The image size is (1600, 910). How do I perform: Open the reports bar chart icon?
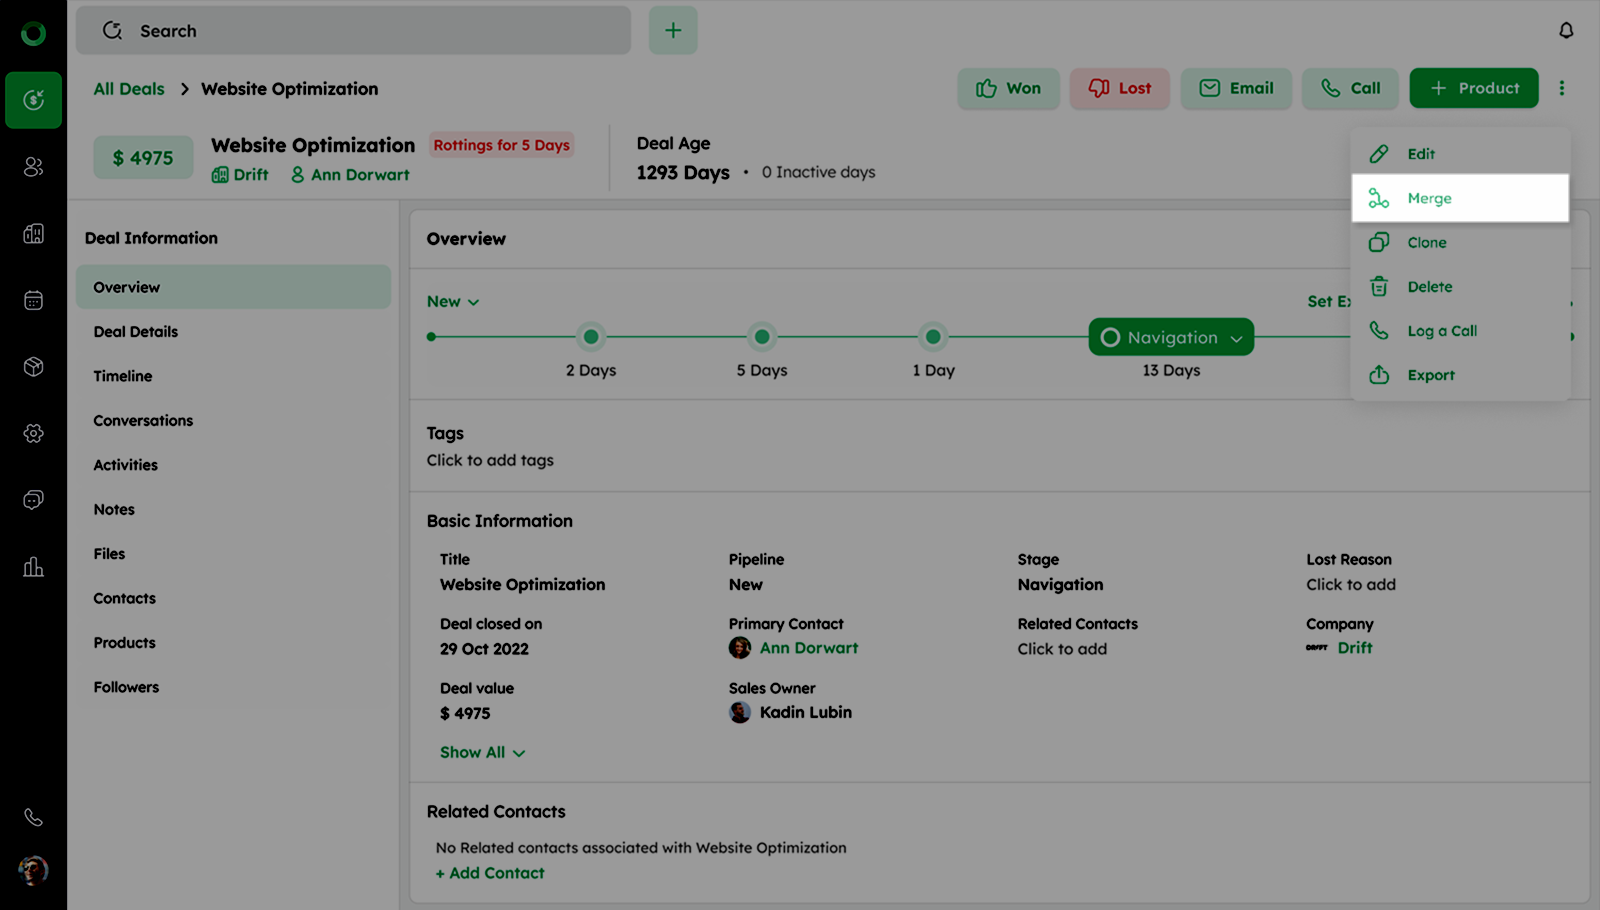pyautogui.click(x=33, y=567)
